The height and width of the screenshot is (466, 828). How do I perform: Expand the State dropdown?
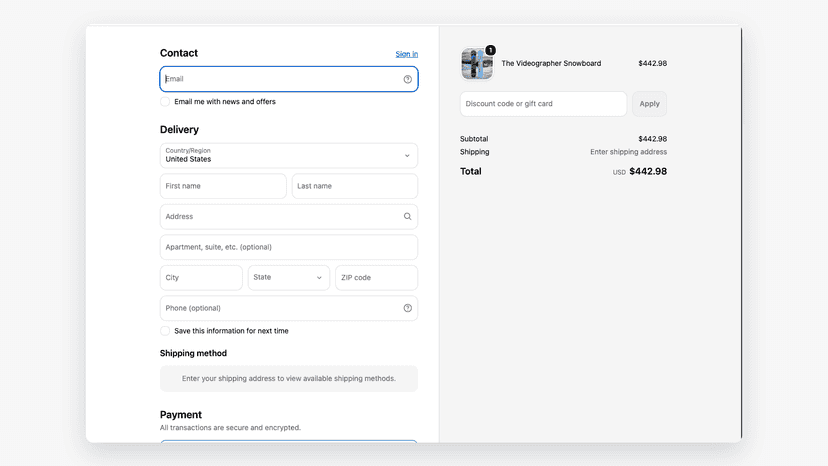(x=289, y=277)
